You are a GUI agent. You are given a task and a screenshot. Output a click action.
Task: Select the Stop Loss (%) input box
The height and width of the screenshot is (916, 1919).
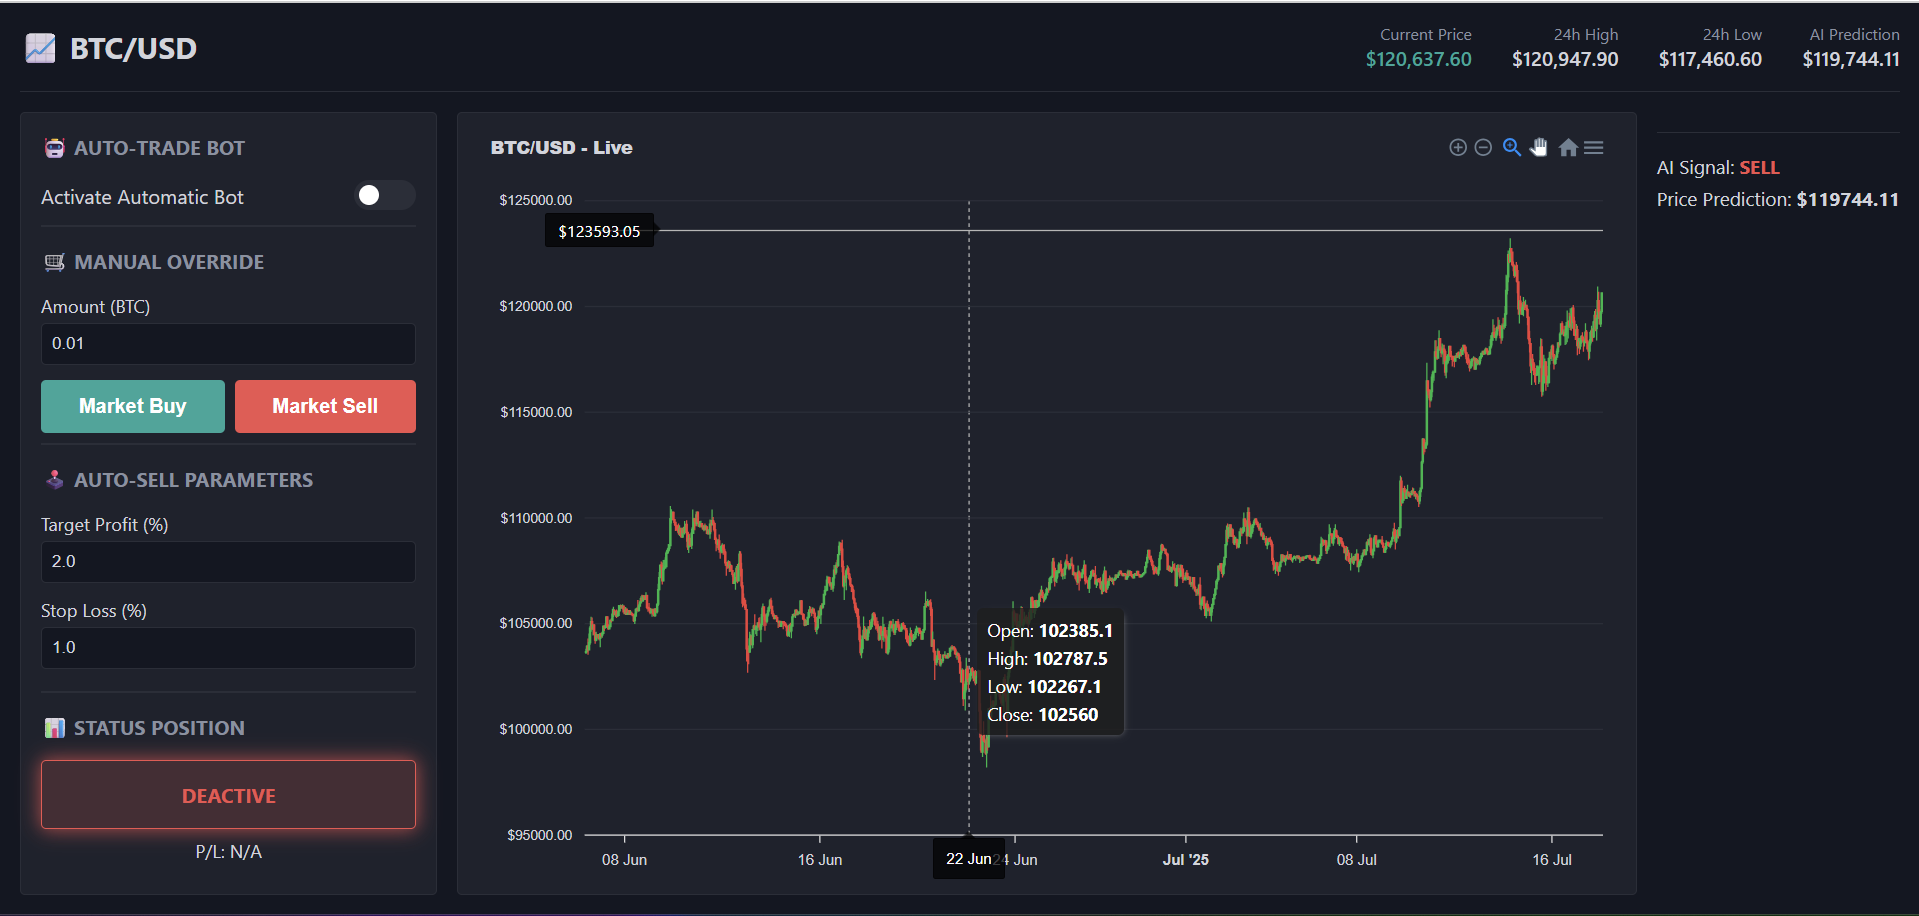[228, 647]
